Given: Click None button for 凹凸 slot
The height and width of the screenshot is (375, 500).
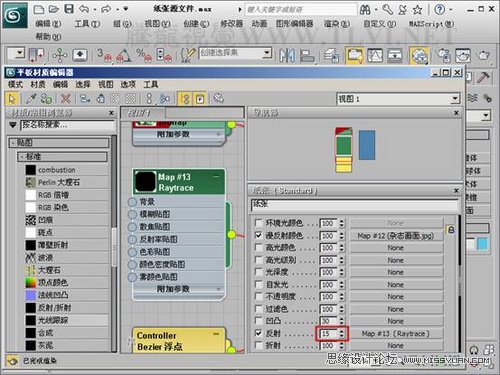Looking at the screenshot, I should point(396,321).
